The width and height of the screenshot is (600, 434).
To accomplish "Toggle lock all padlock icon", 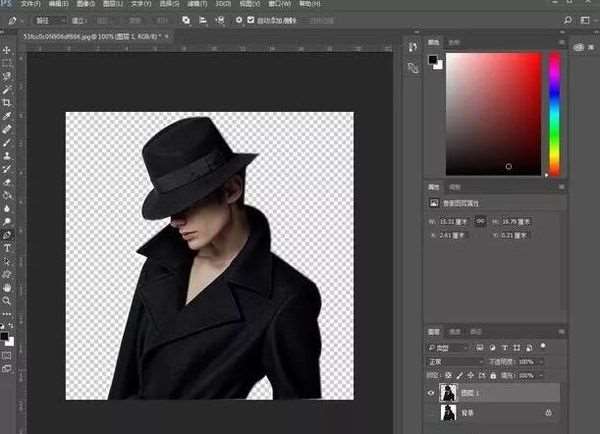I will (x=493, y=375).
